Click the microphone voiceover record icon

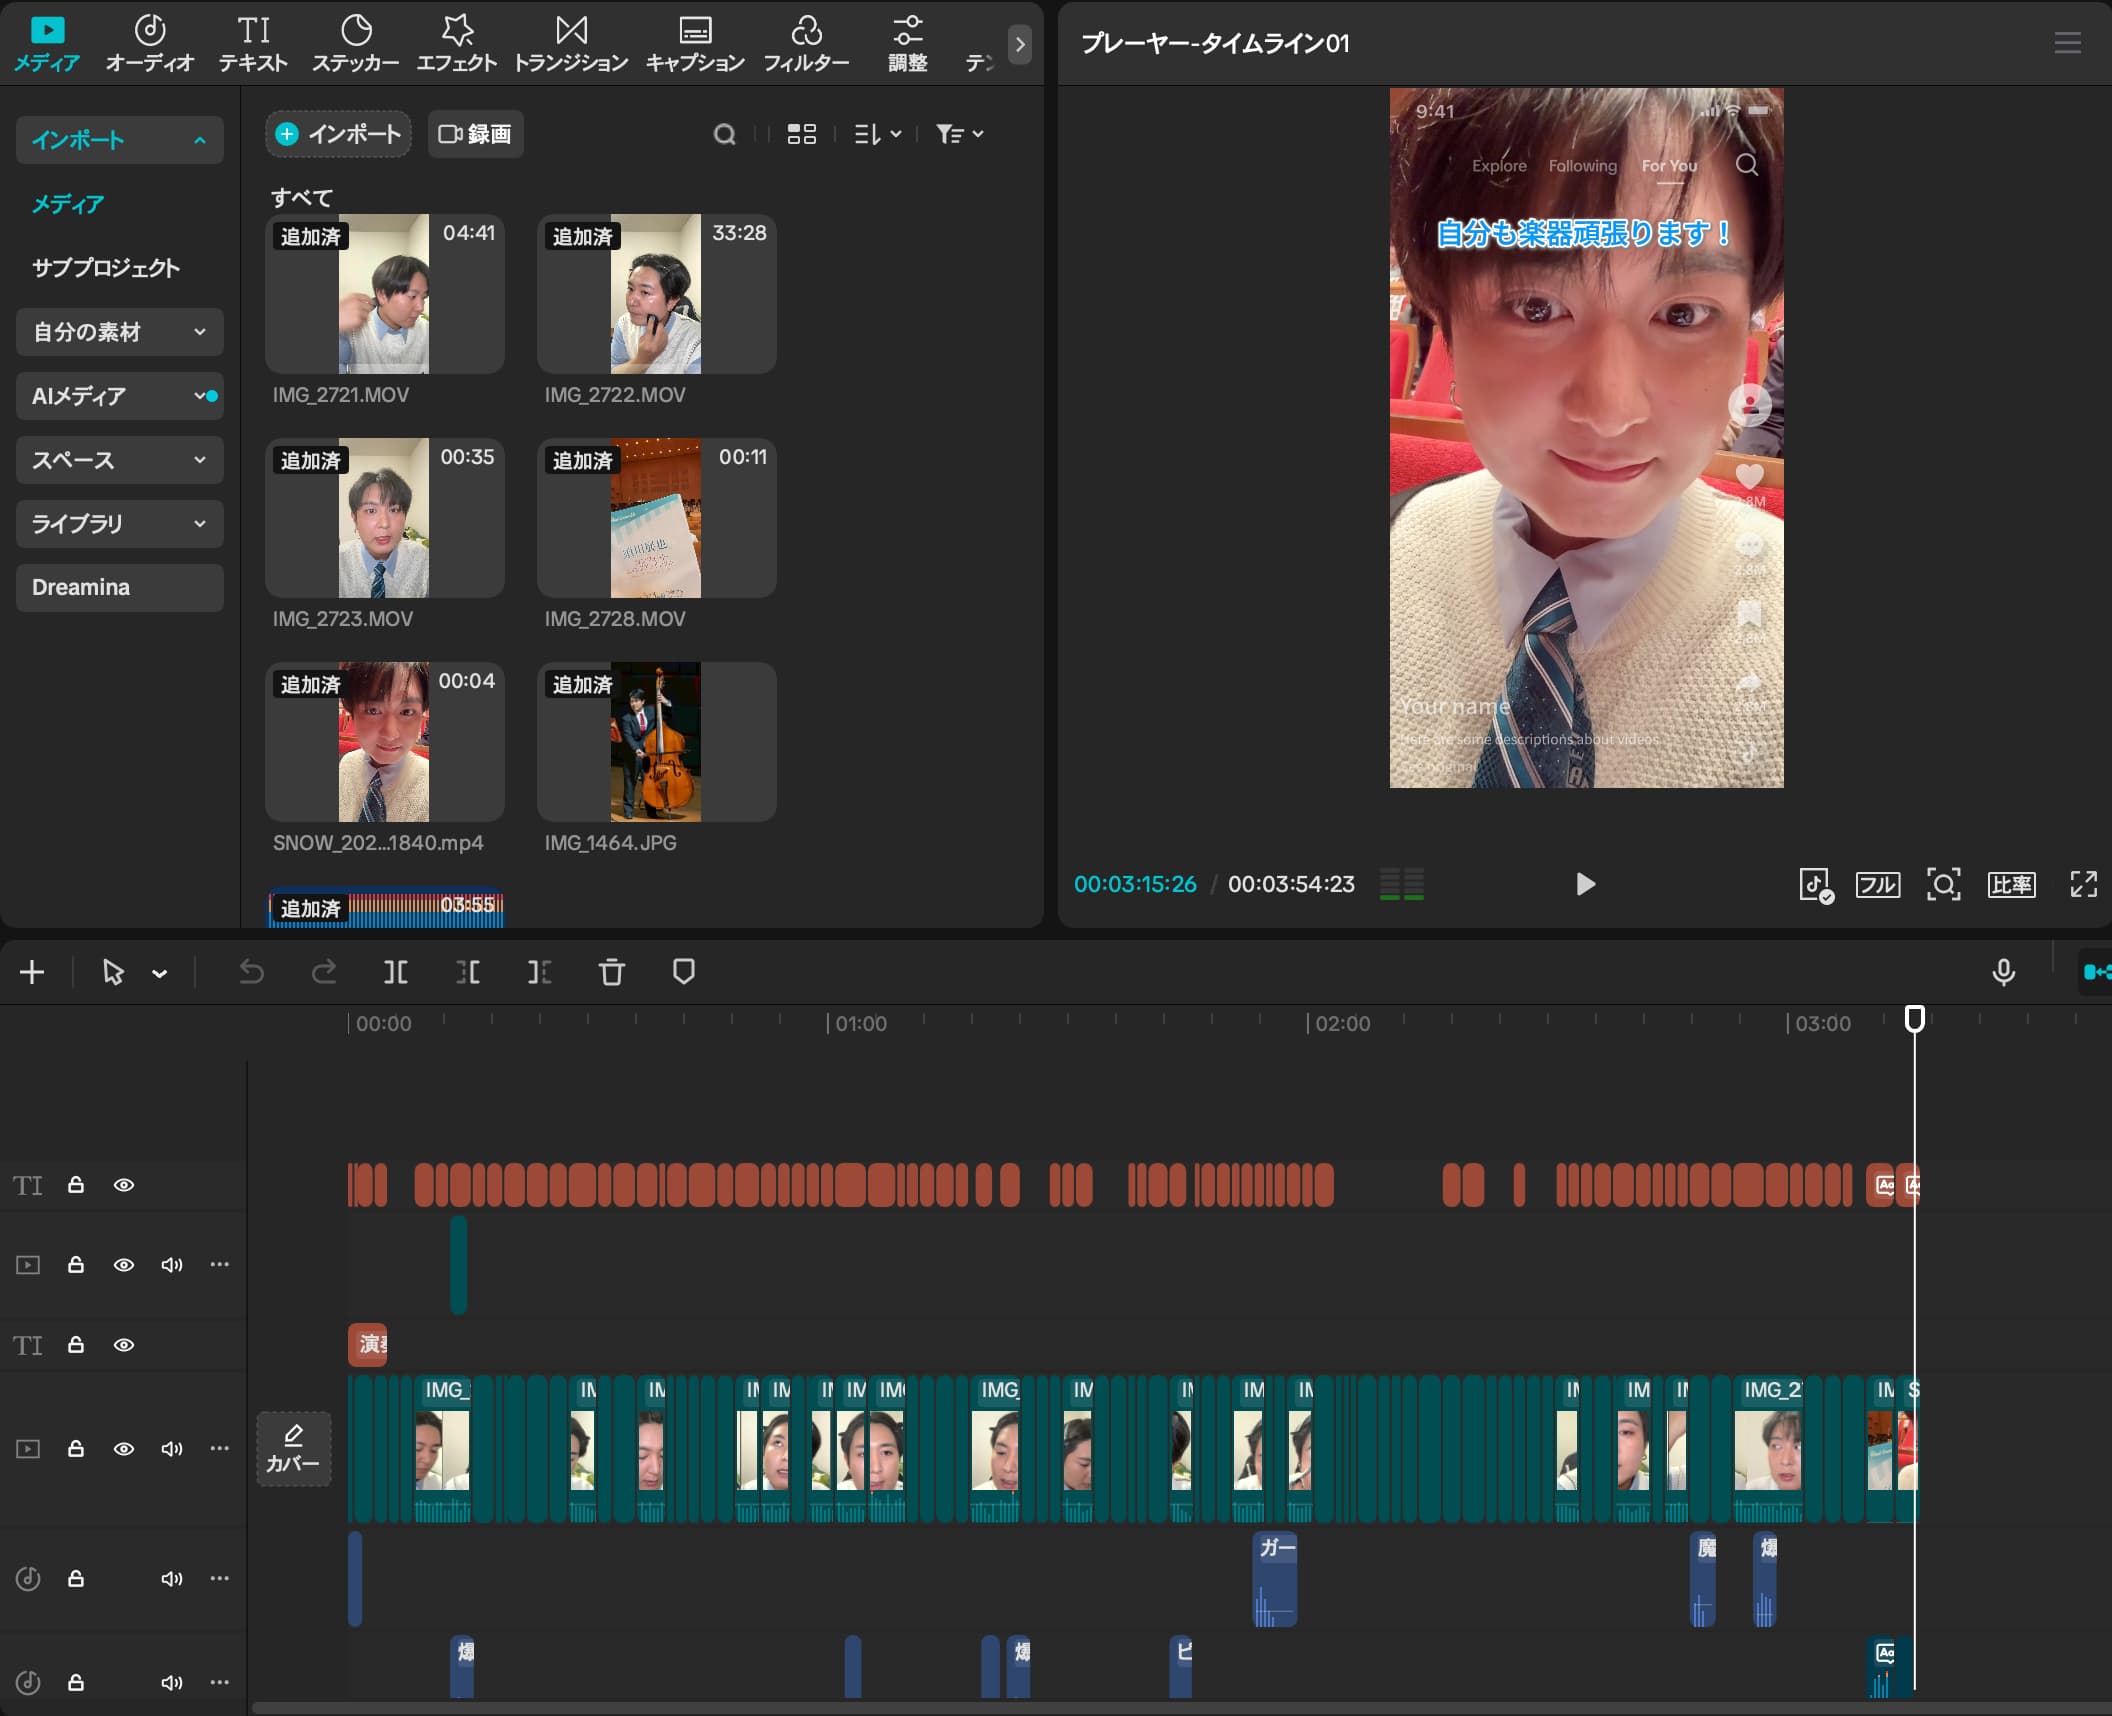(x=2004, y=972)
